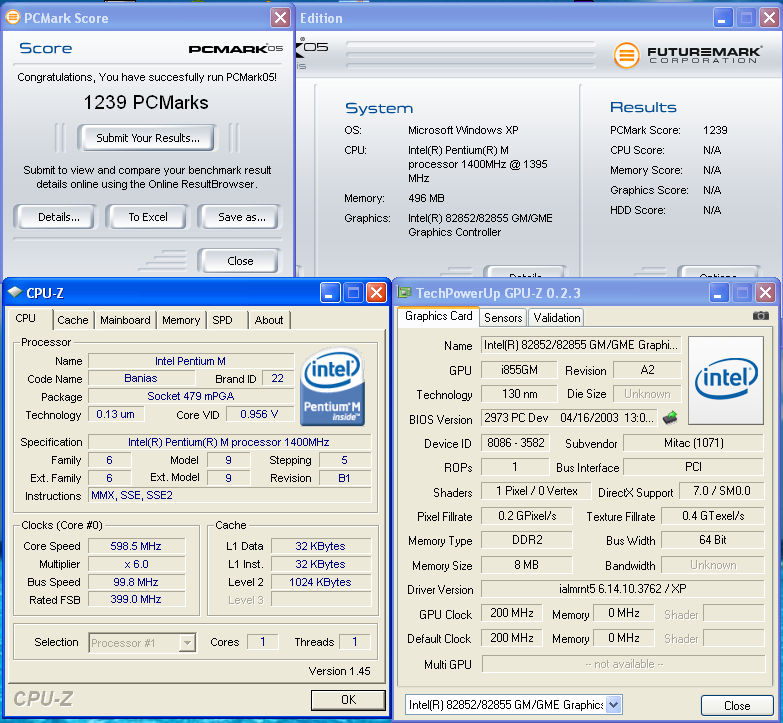This screenshot has width=783, height=723.
Task: Minimize the CPU-Z window
Action: tap(330, 293)
